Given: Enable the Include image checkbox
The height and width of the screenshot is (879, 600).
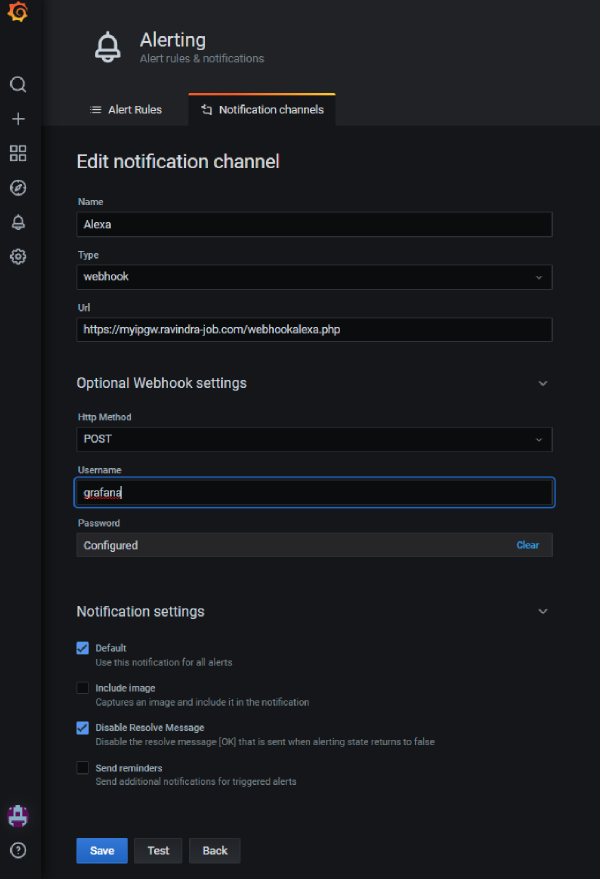Looking at the screenshot, I should (x=83, y=688).
